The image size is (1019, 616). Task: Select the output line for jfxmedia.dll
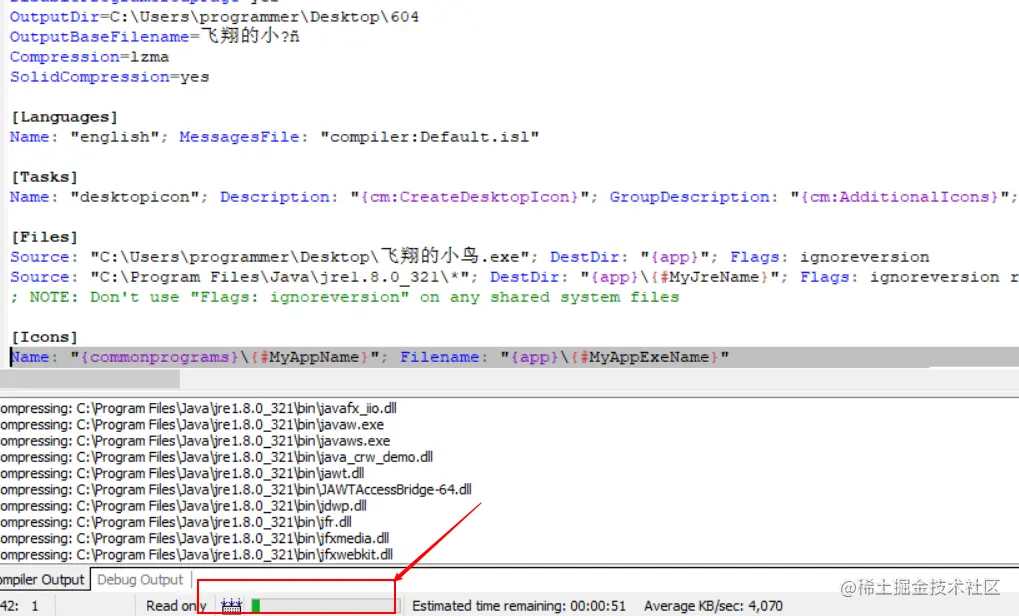click(194, 538)
